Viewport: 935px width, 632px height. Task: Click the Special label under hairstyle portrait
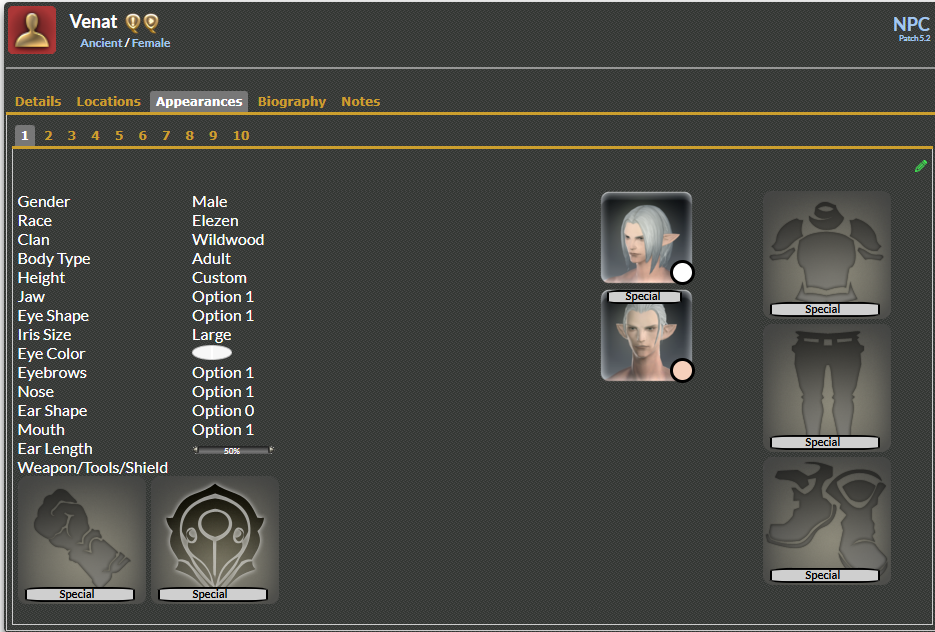point(643,296)
